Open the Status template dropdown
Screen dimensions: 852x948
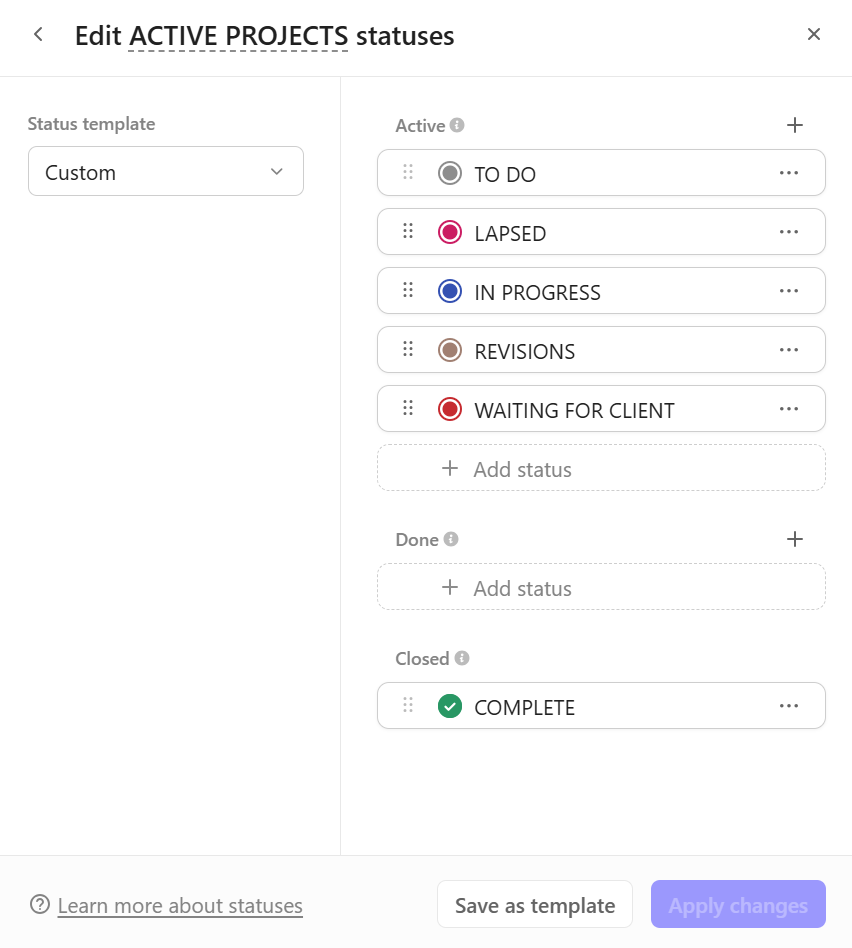166,172
